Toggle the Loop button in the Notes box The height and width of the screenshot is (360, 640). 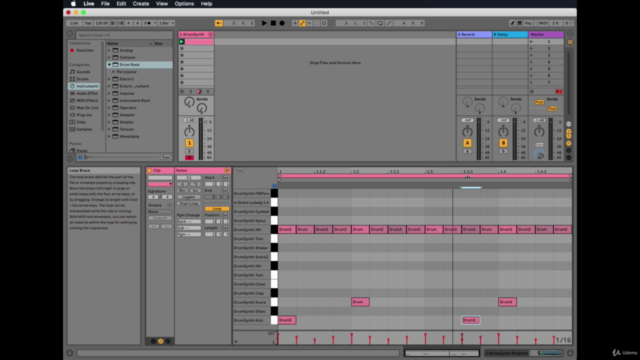click(217, 209)
